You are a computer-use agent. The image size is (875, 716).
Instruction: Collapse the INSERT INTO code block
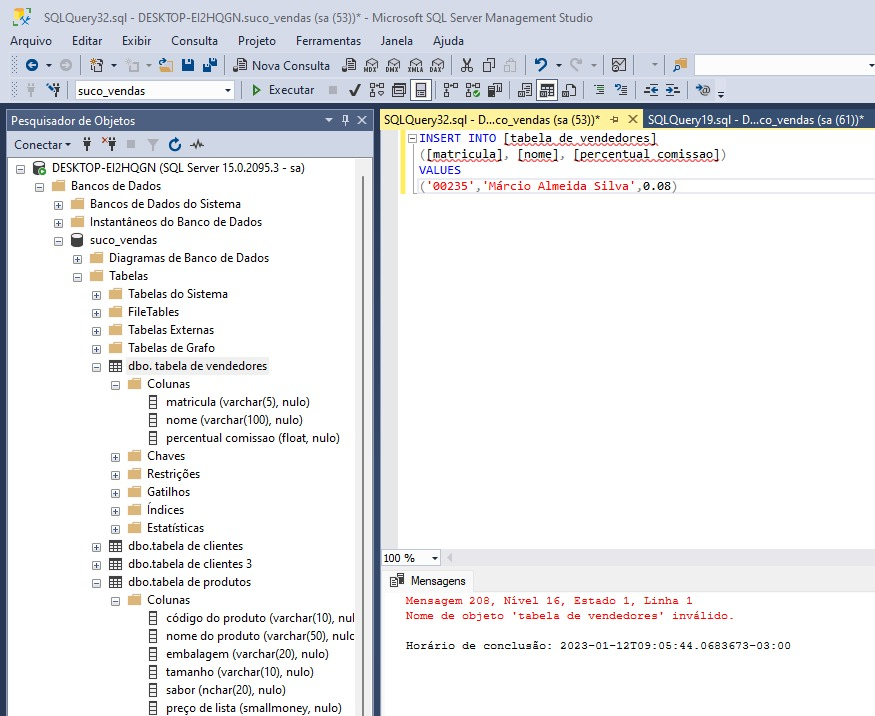coord(412,138)
